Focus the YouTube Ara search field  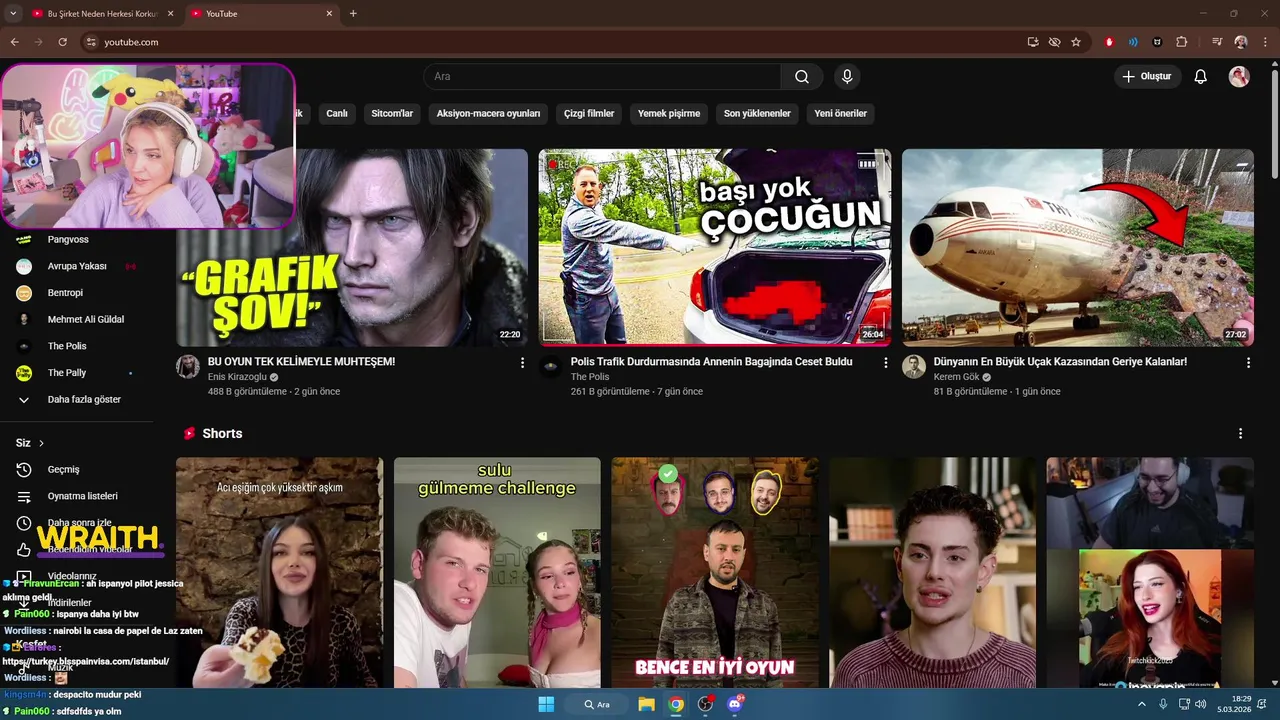pos(602,77)
